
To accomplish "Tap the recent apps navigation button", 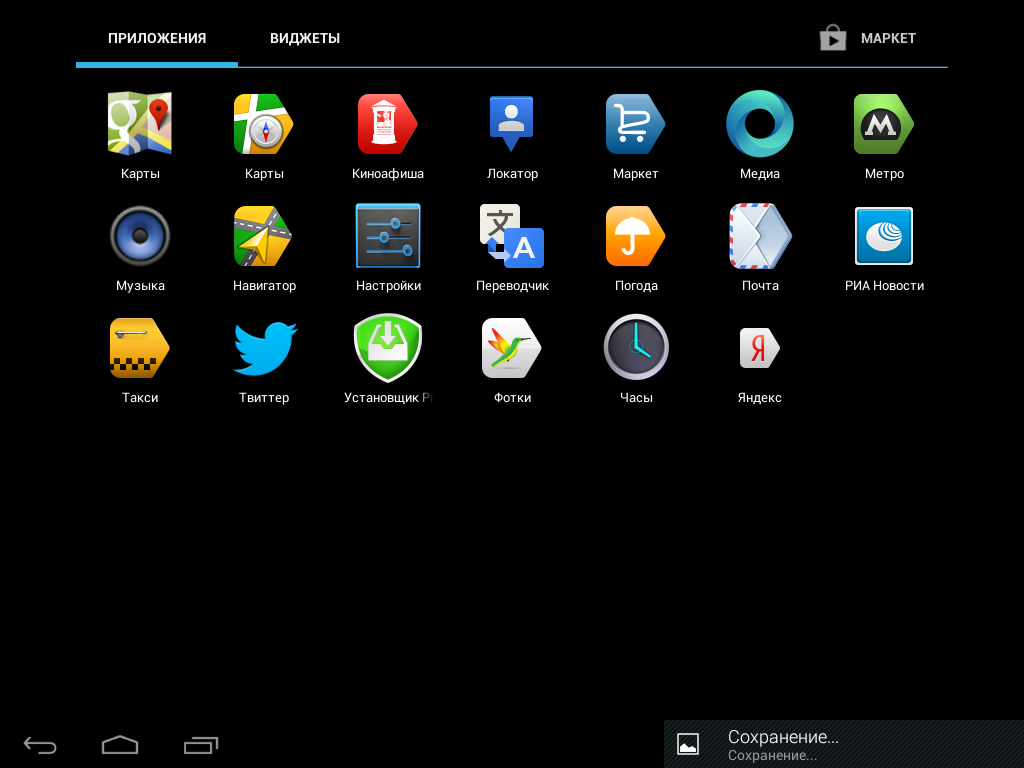I will 200,744.
